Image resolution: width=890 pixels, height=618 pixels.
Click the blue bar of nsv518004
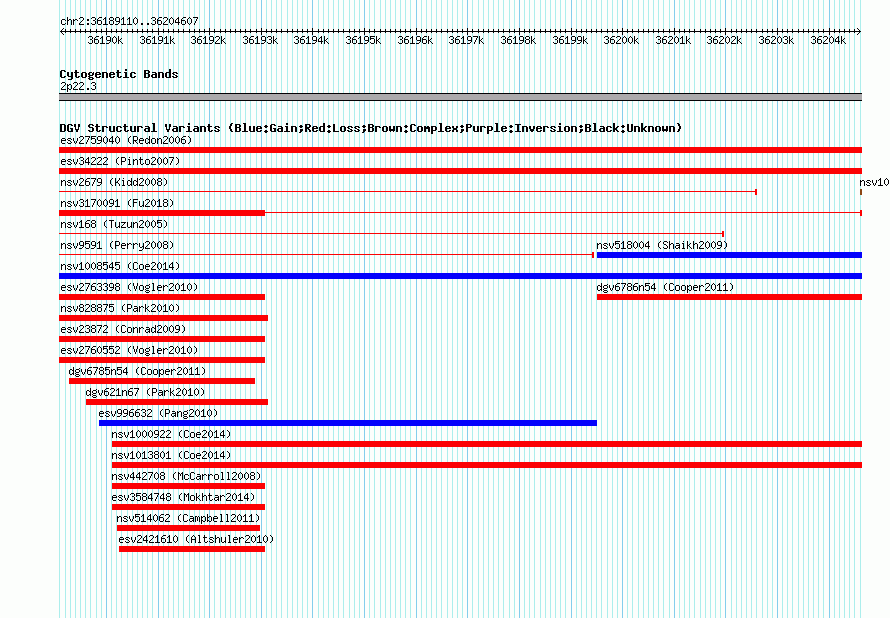pyautogui.click(x=729, y=255)
